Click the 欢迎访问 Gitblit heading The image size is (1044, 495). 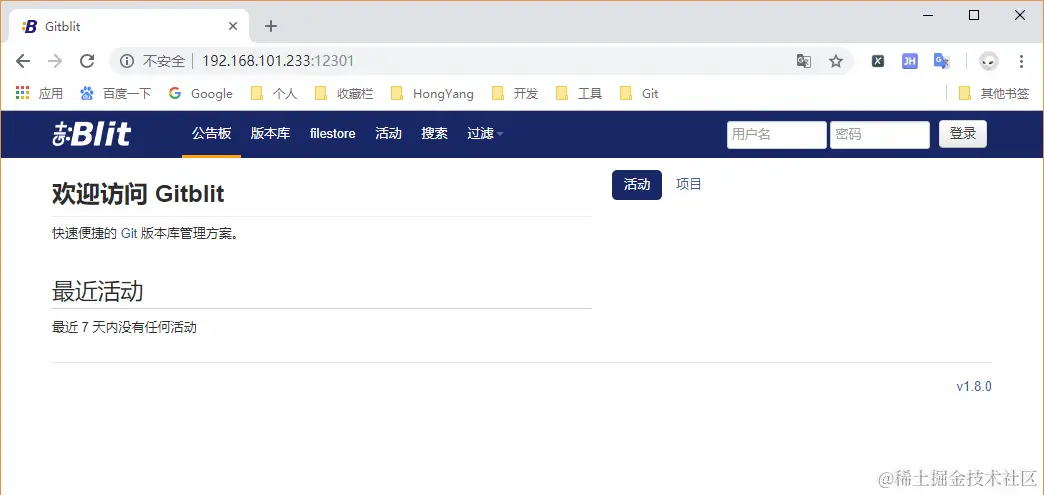138,194
